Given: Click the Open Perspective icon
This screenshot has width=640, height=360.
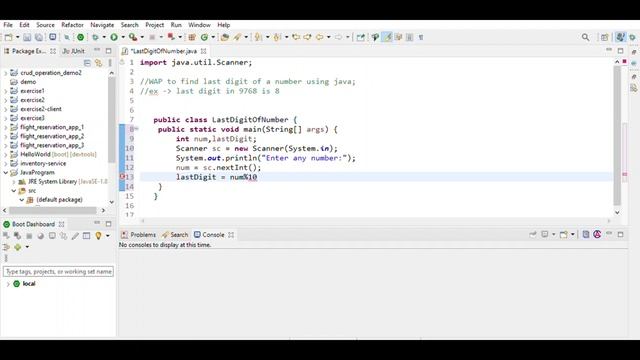Looking at the screenshot, I should (604, 37).
